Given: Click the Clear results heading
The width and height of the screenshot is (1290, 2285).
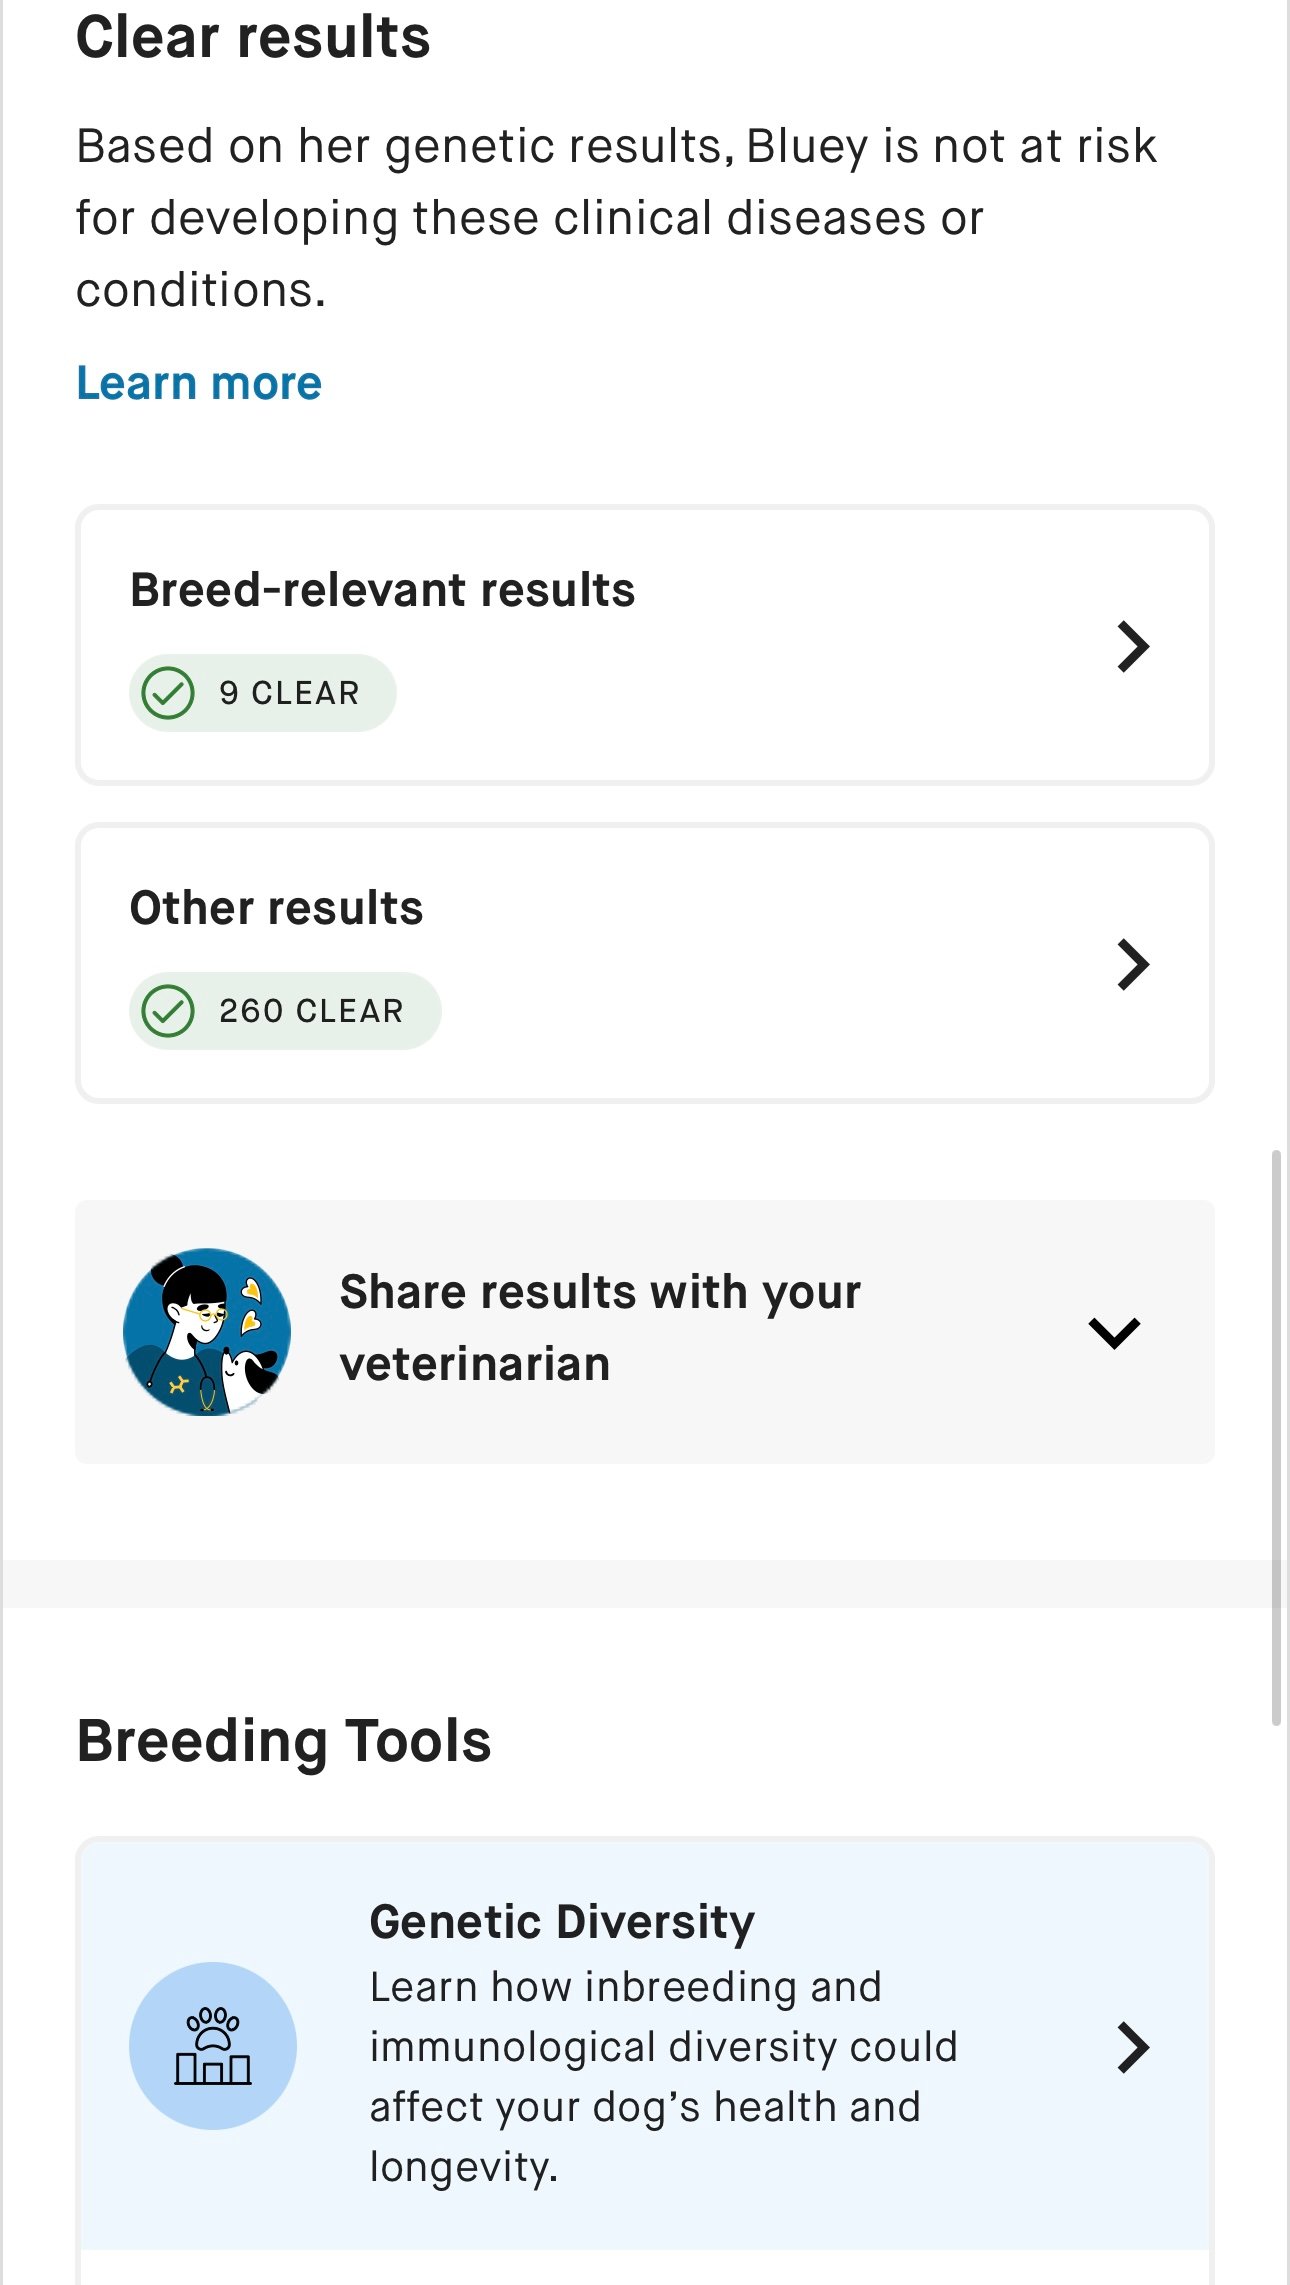Looking at the screenshot, I should point(253,38).
